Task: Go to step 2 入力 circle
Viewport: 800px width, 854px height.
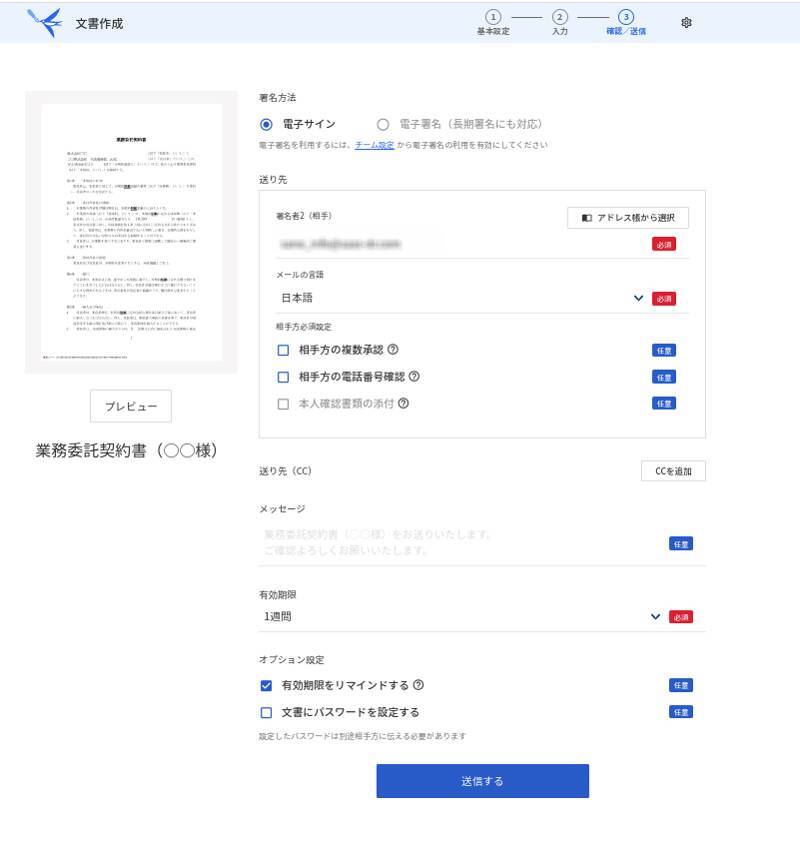Action: point(560,17)
